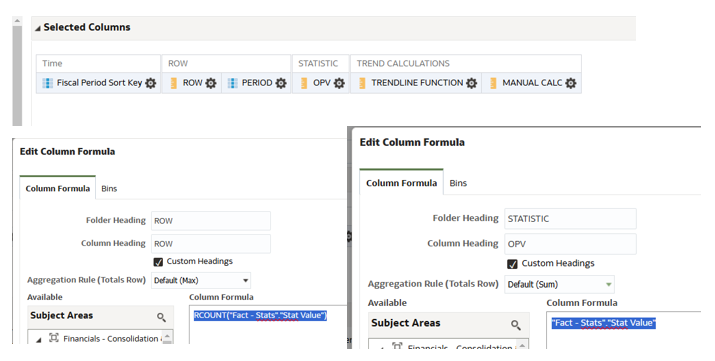Click Column Heading field containing OPV
Screen dimensions: 715x361
tap(570, 244)
